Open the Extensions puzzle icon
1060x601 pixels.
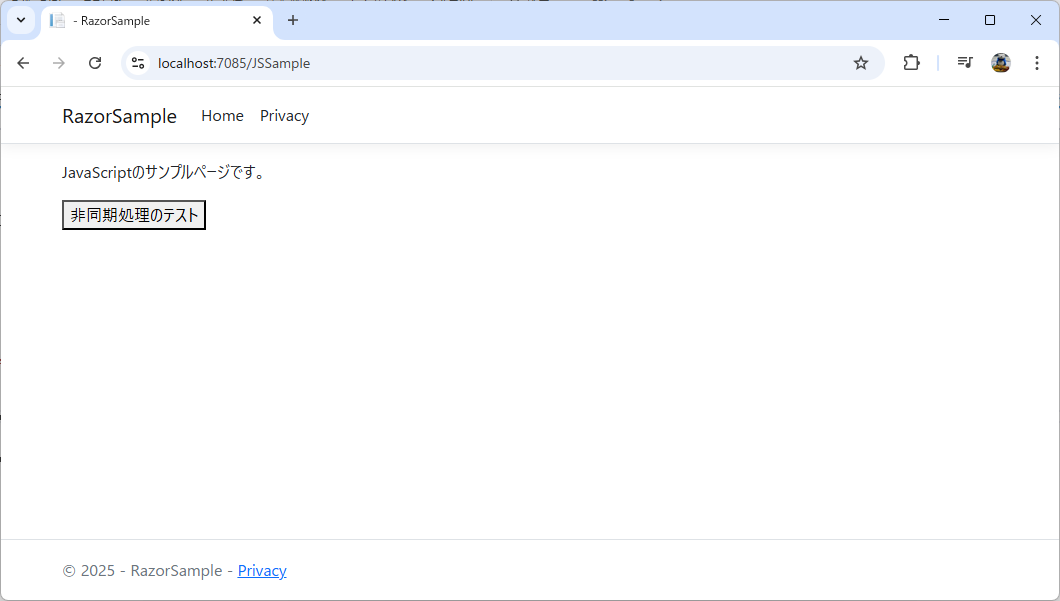pos(911,63)
